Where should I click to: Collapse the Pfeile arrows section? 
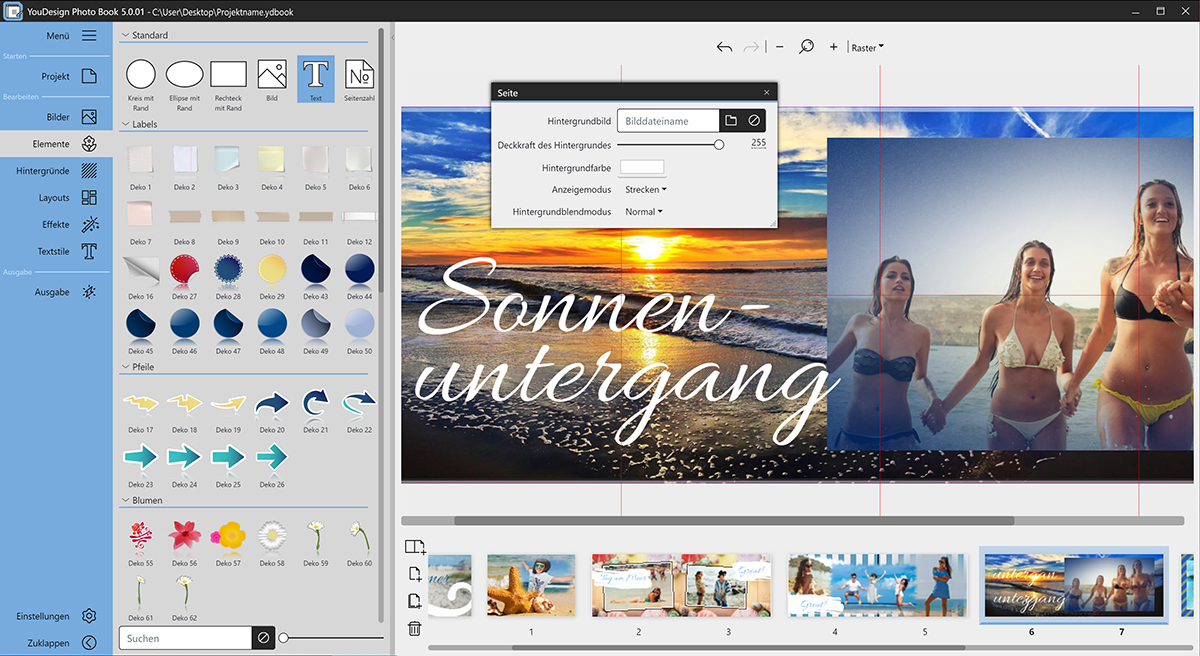click(x=125, y=367)
